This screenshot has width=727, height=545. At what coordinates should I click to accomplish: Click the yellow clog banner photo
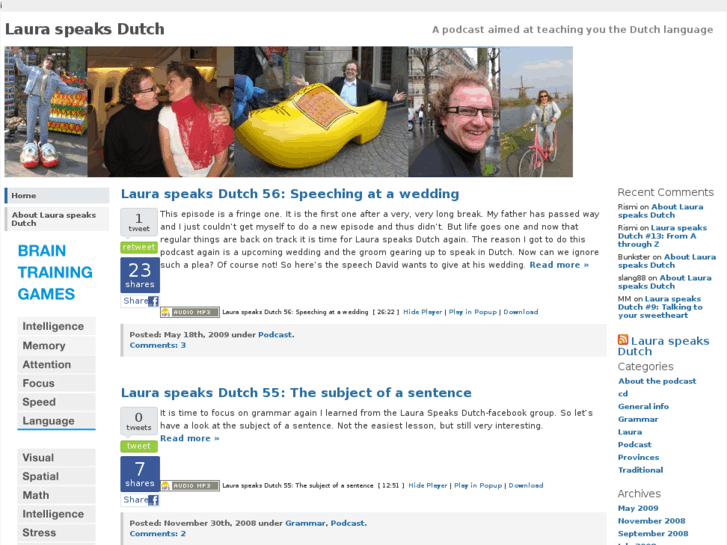(x=321, y=111)
